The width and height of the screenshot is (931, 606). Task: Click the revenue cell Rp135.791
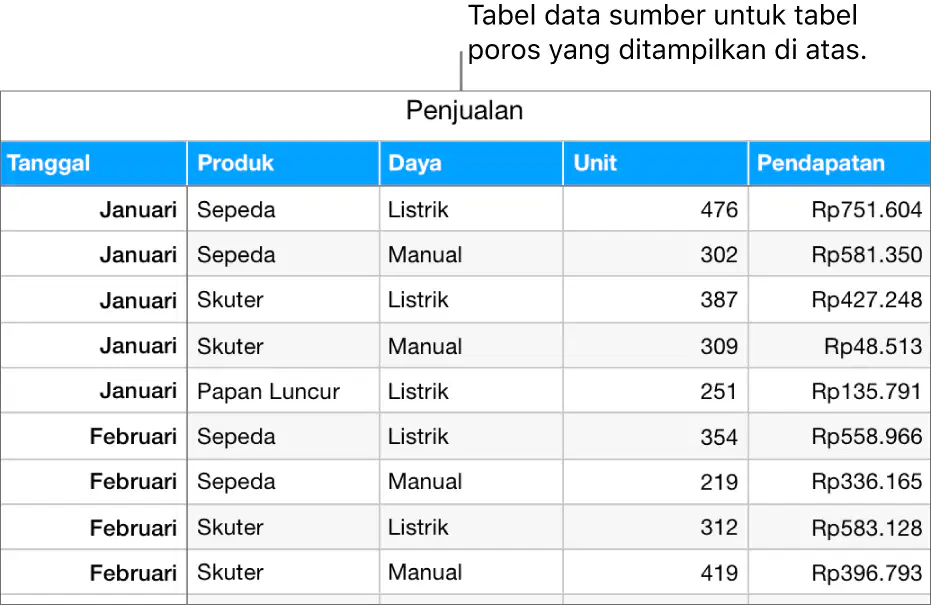point(840,391)
